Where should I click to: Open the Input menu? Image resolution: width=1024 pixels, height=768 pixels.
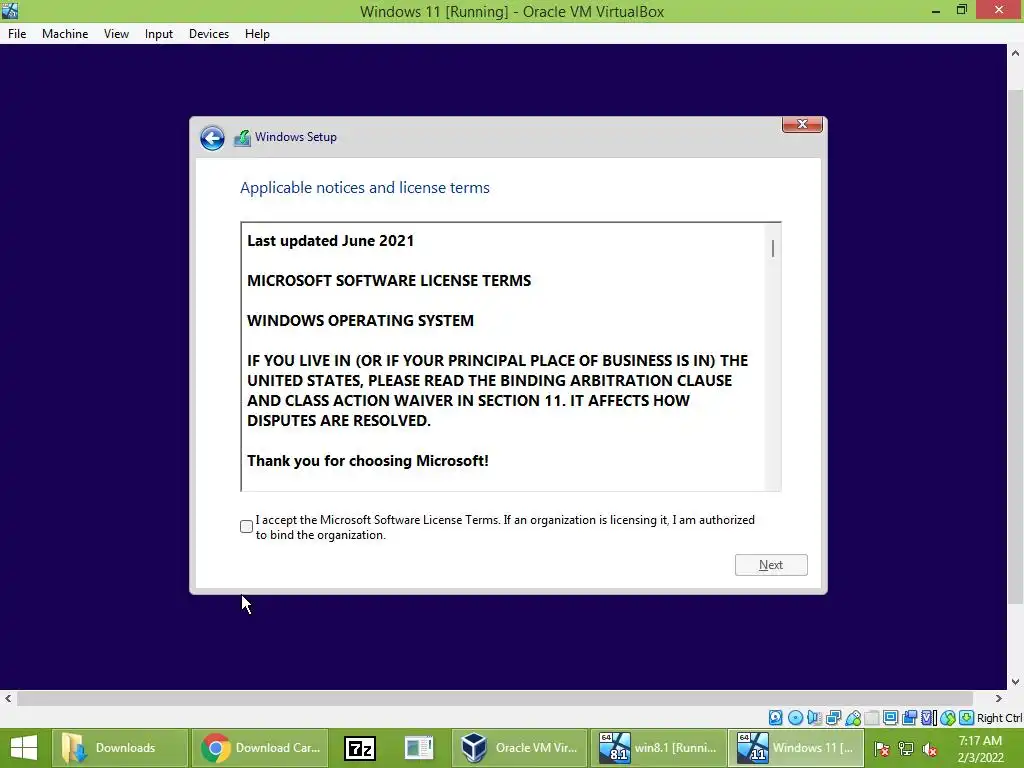[159, 34]
